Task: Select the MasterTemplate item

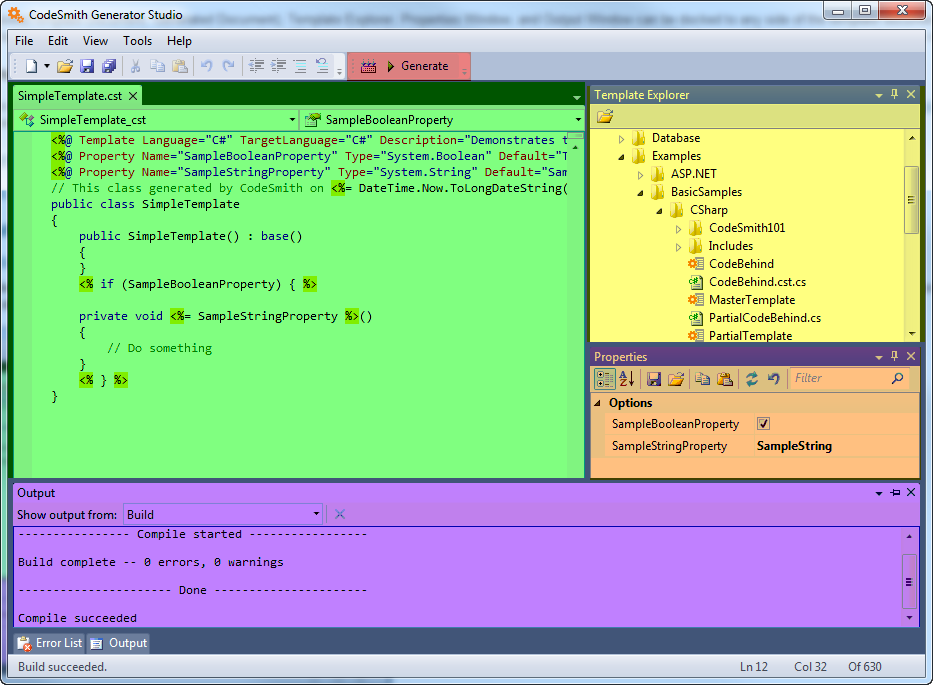Action: pos(752,300)
